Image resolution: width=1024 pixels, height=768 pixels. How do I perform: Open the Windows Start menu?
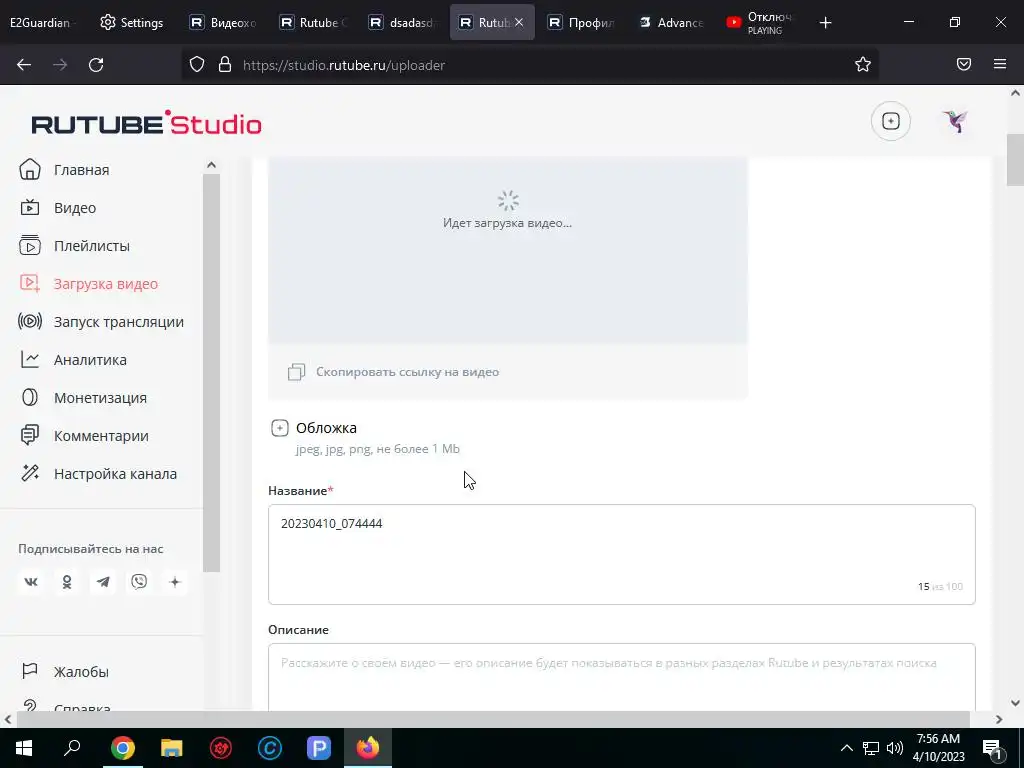coord(24,748)
